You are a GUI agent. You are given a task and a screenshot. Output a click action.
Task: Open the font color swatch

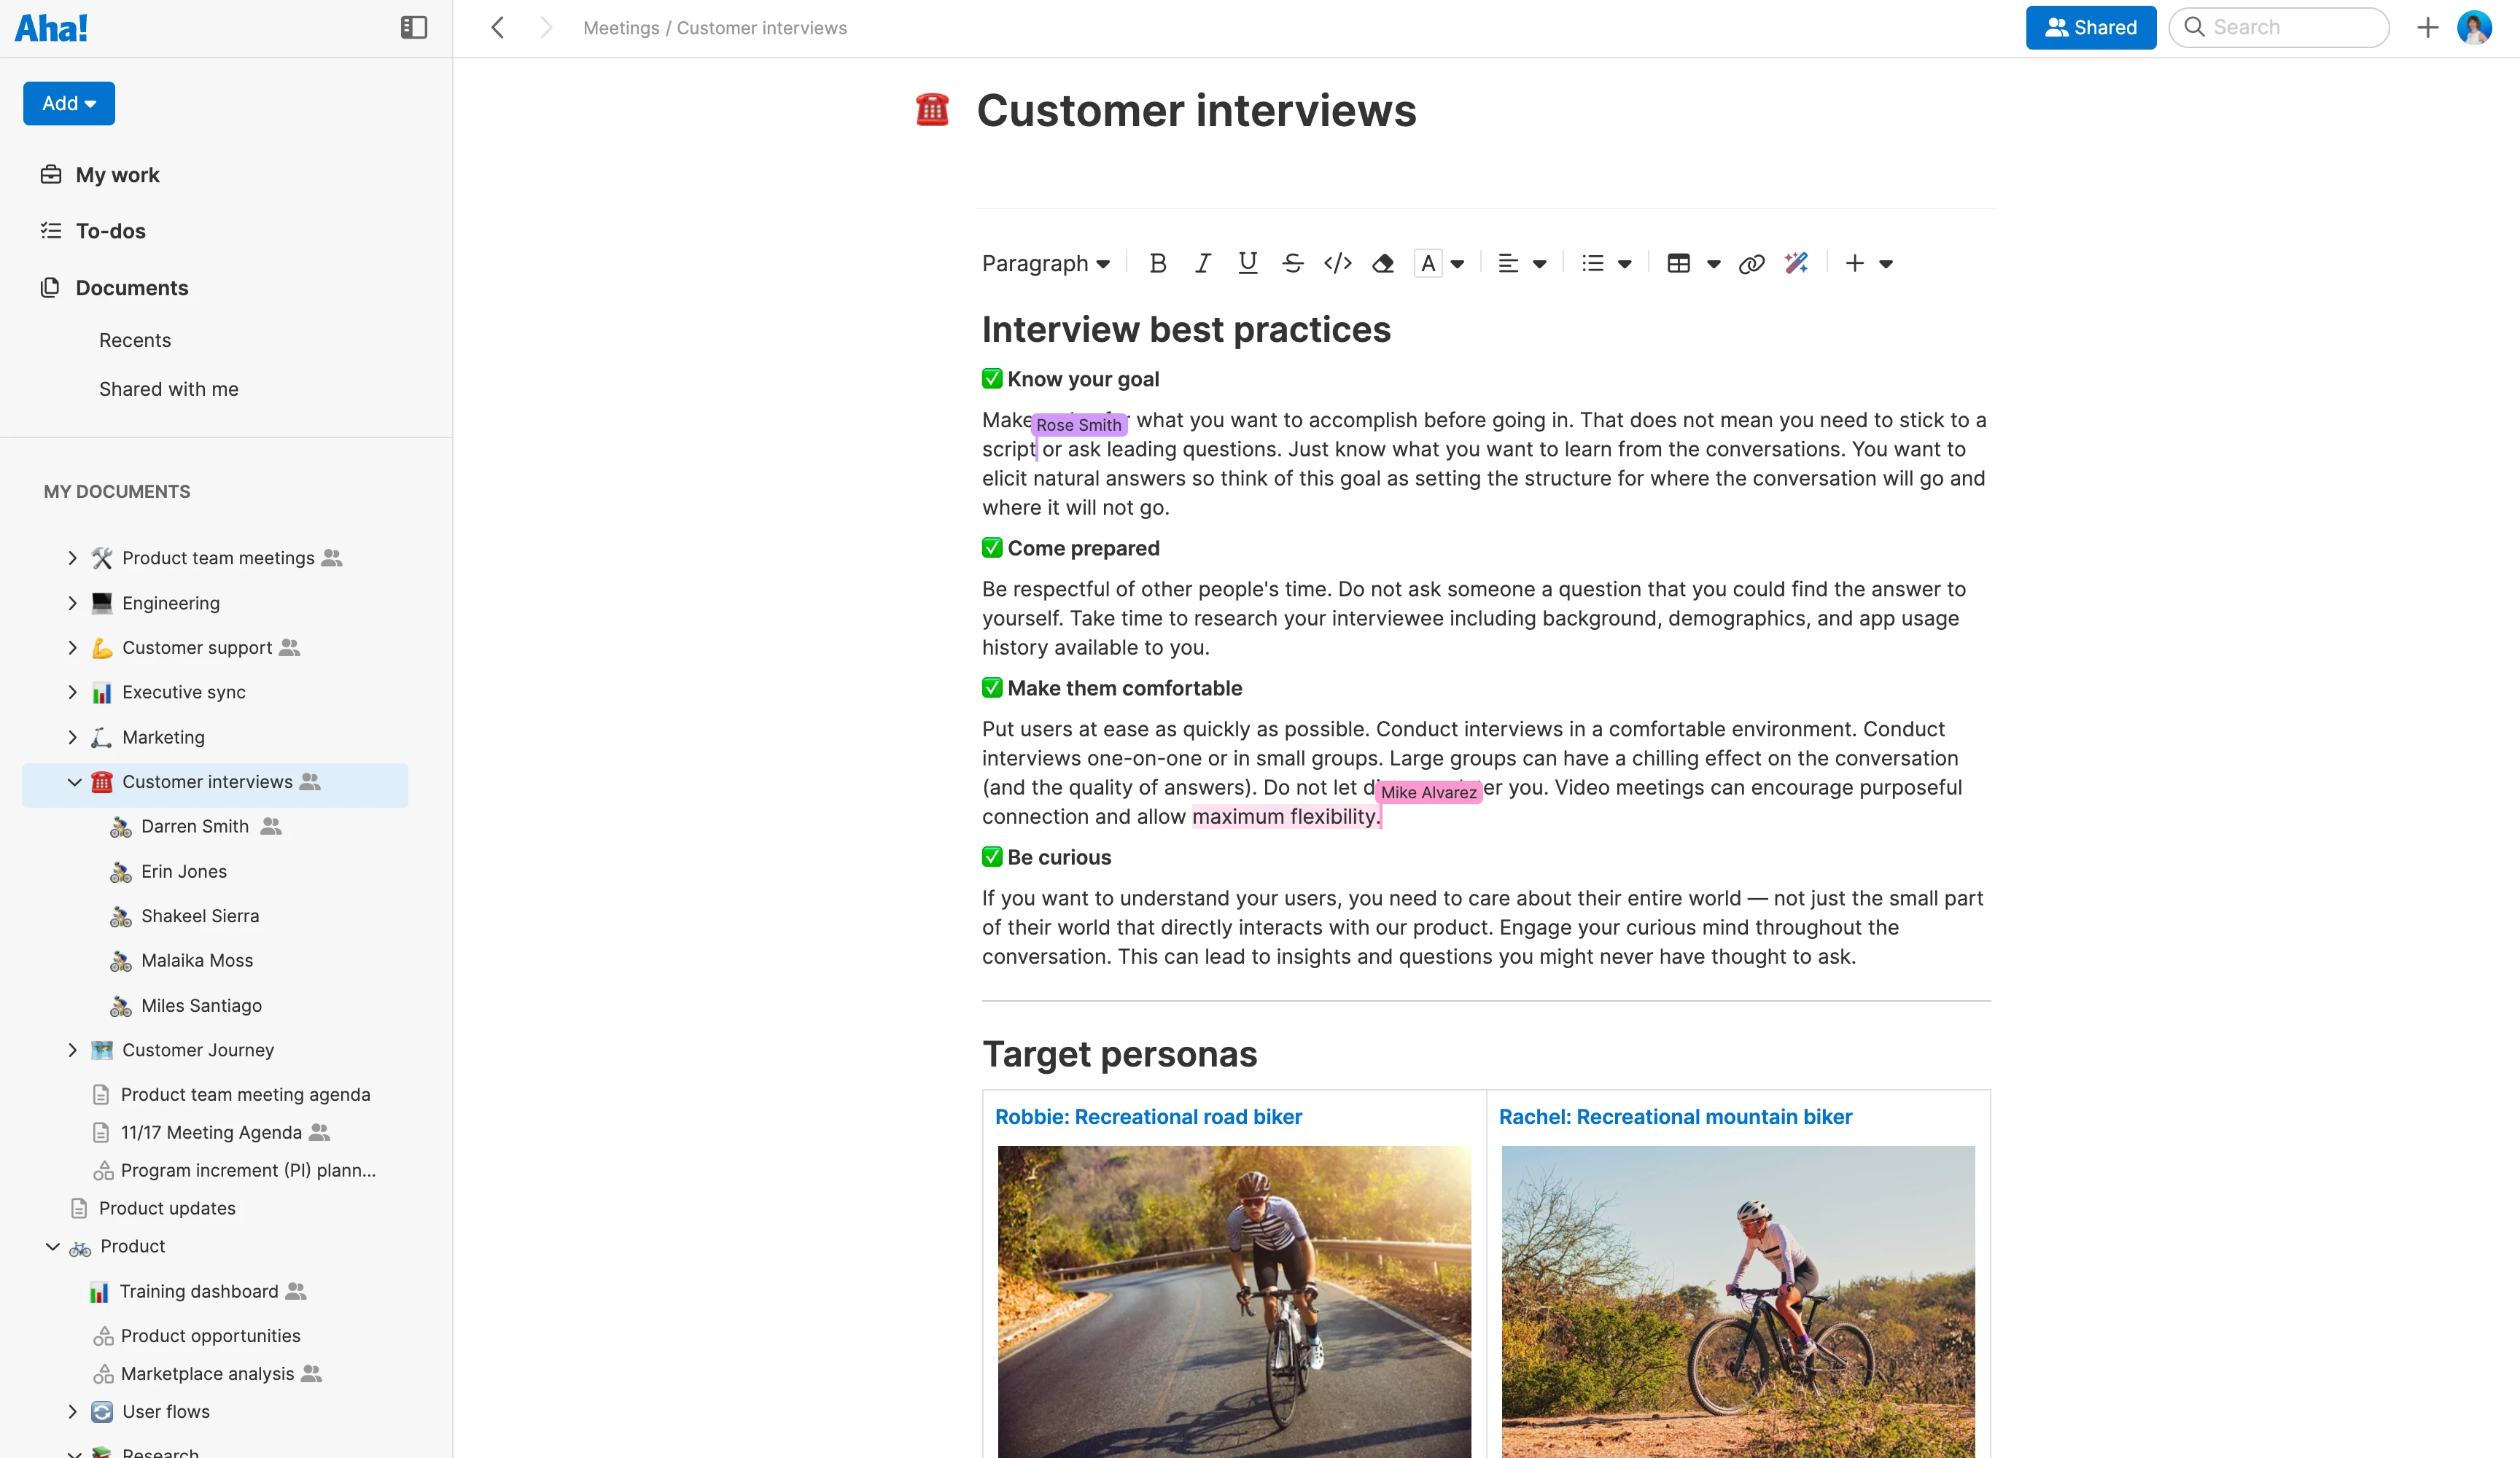point(1429,263)
